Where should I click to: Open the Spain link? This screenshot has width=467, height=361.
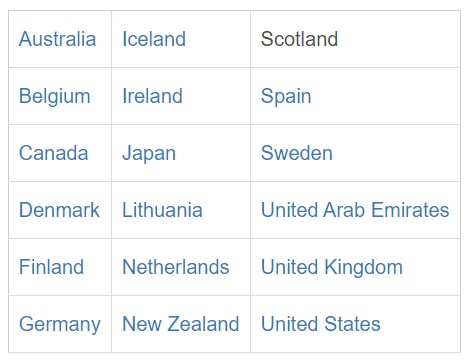coord(286,96)
